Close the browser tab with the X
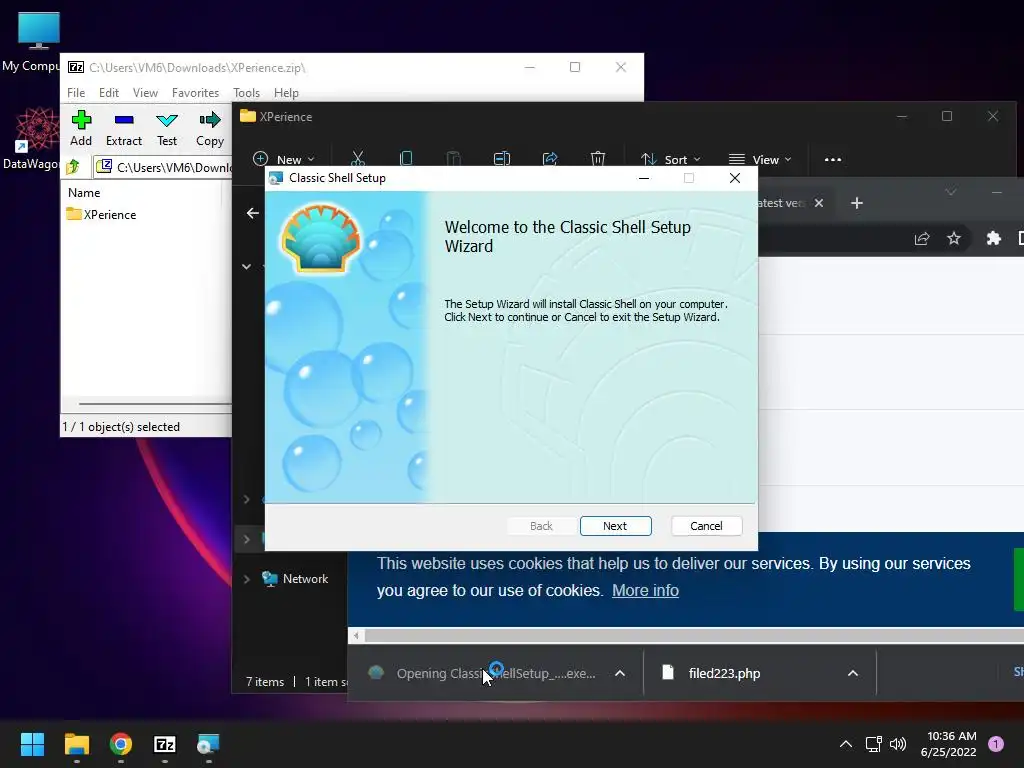The height and width of the screenshot is (768, 1024). tap(819, 203)
